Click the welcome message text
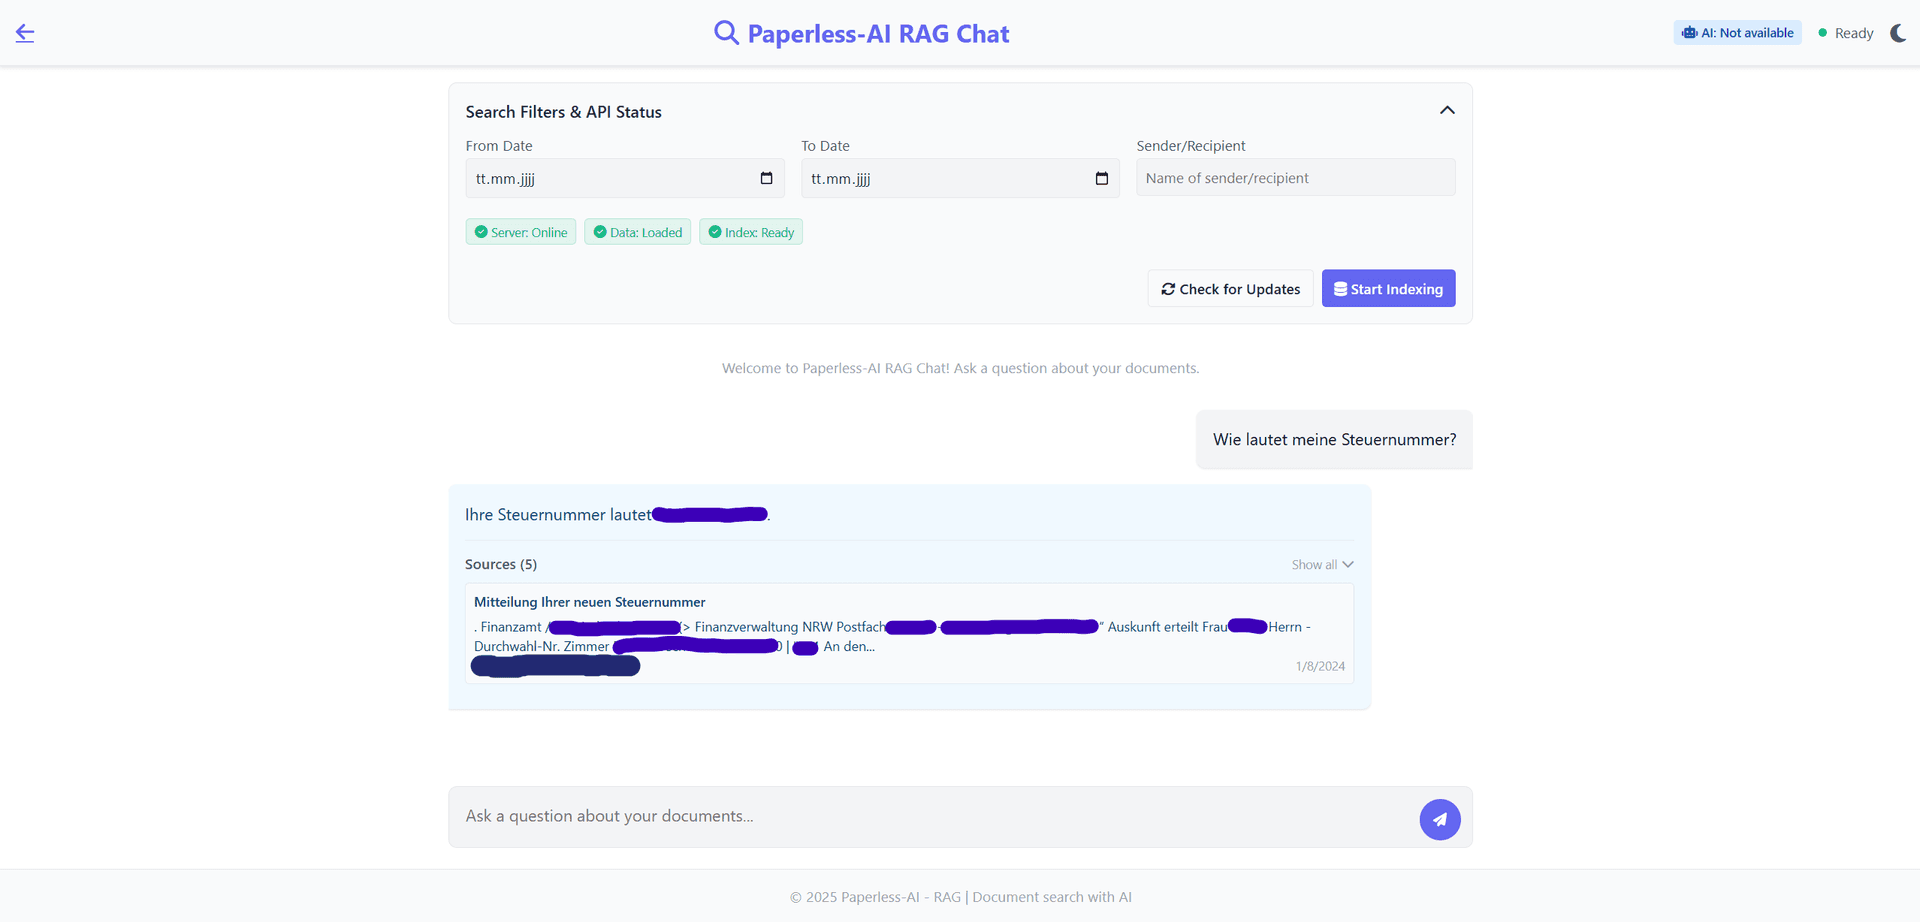Screen dimensions: 1920x922 click(960, 368)
